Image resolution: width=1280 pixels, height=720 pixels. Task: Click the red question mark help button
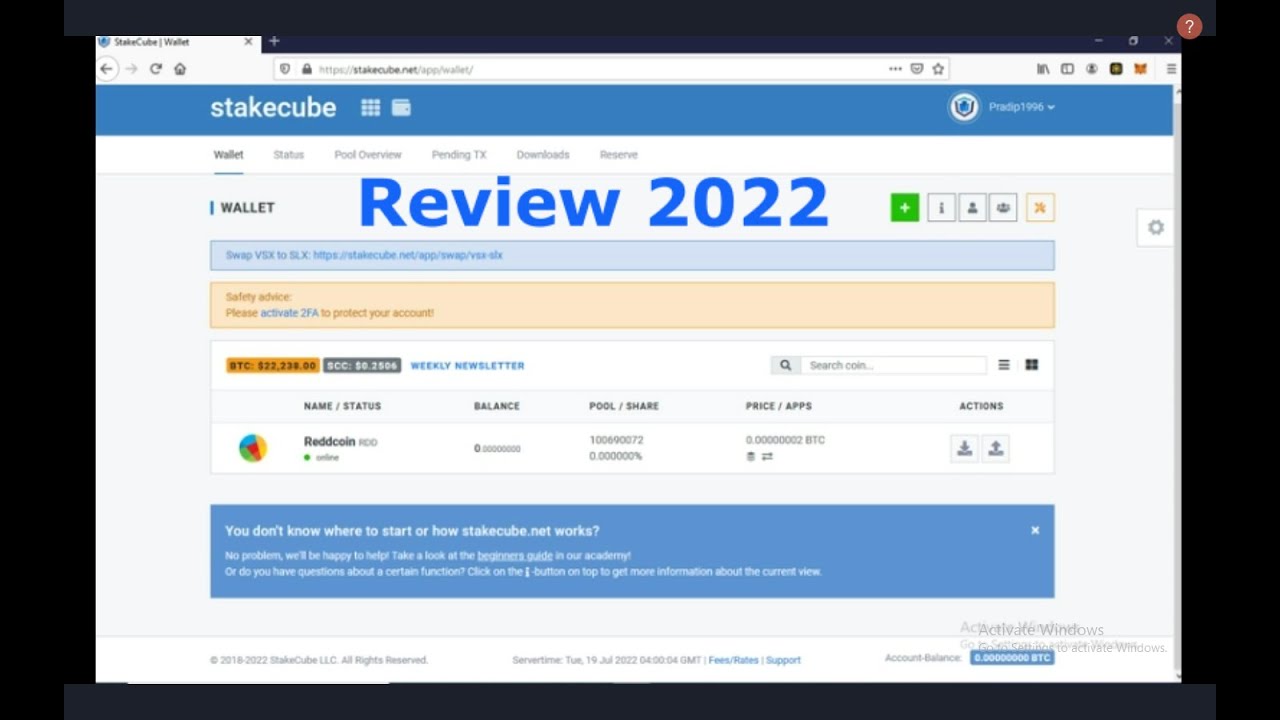pos(1189,27)
